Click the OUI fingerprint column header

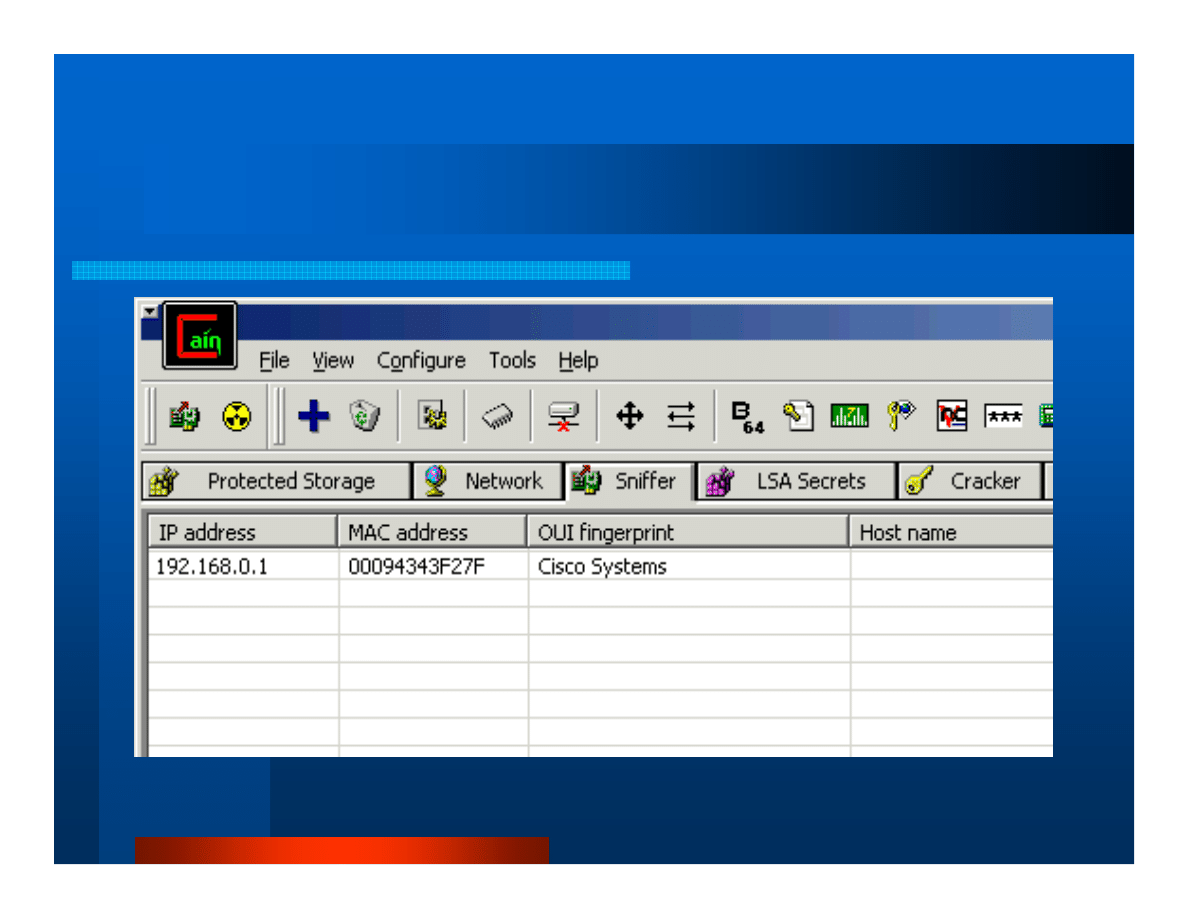pos(687,533)
